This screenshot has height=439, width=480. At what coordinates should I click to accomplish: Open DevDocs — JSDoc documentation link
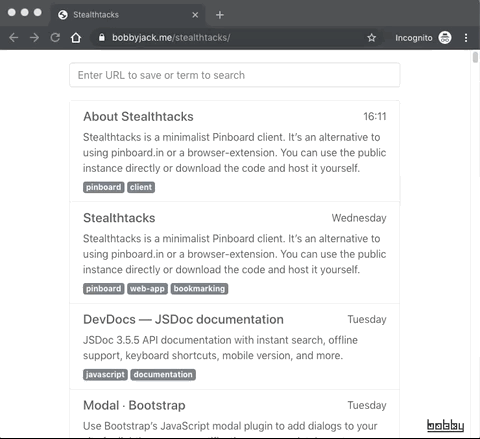(x=183, y=319)
